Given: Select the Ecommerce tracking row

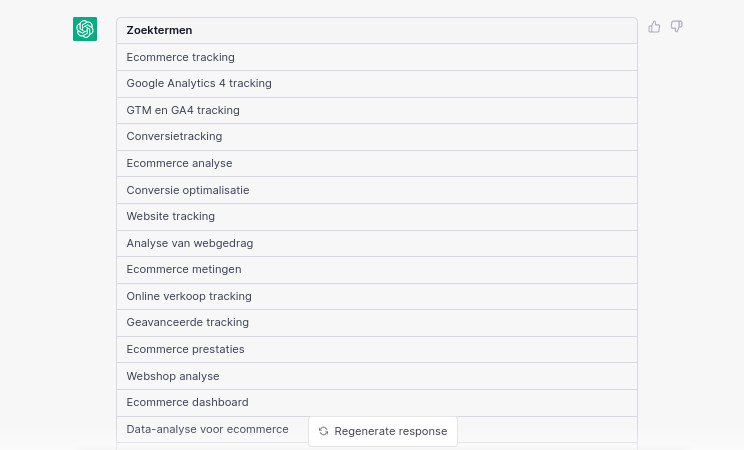Looking at the screenshot, I should (x=377, y=57).
